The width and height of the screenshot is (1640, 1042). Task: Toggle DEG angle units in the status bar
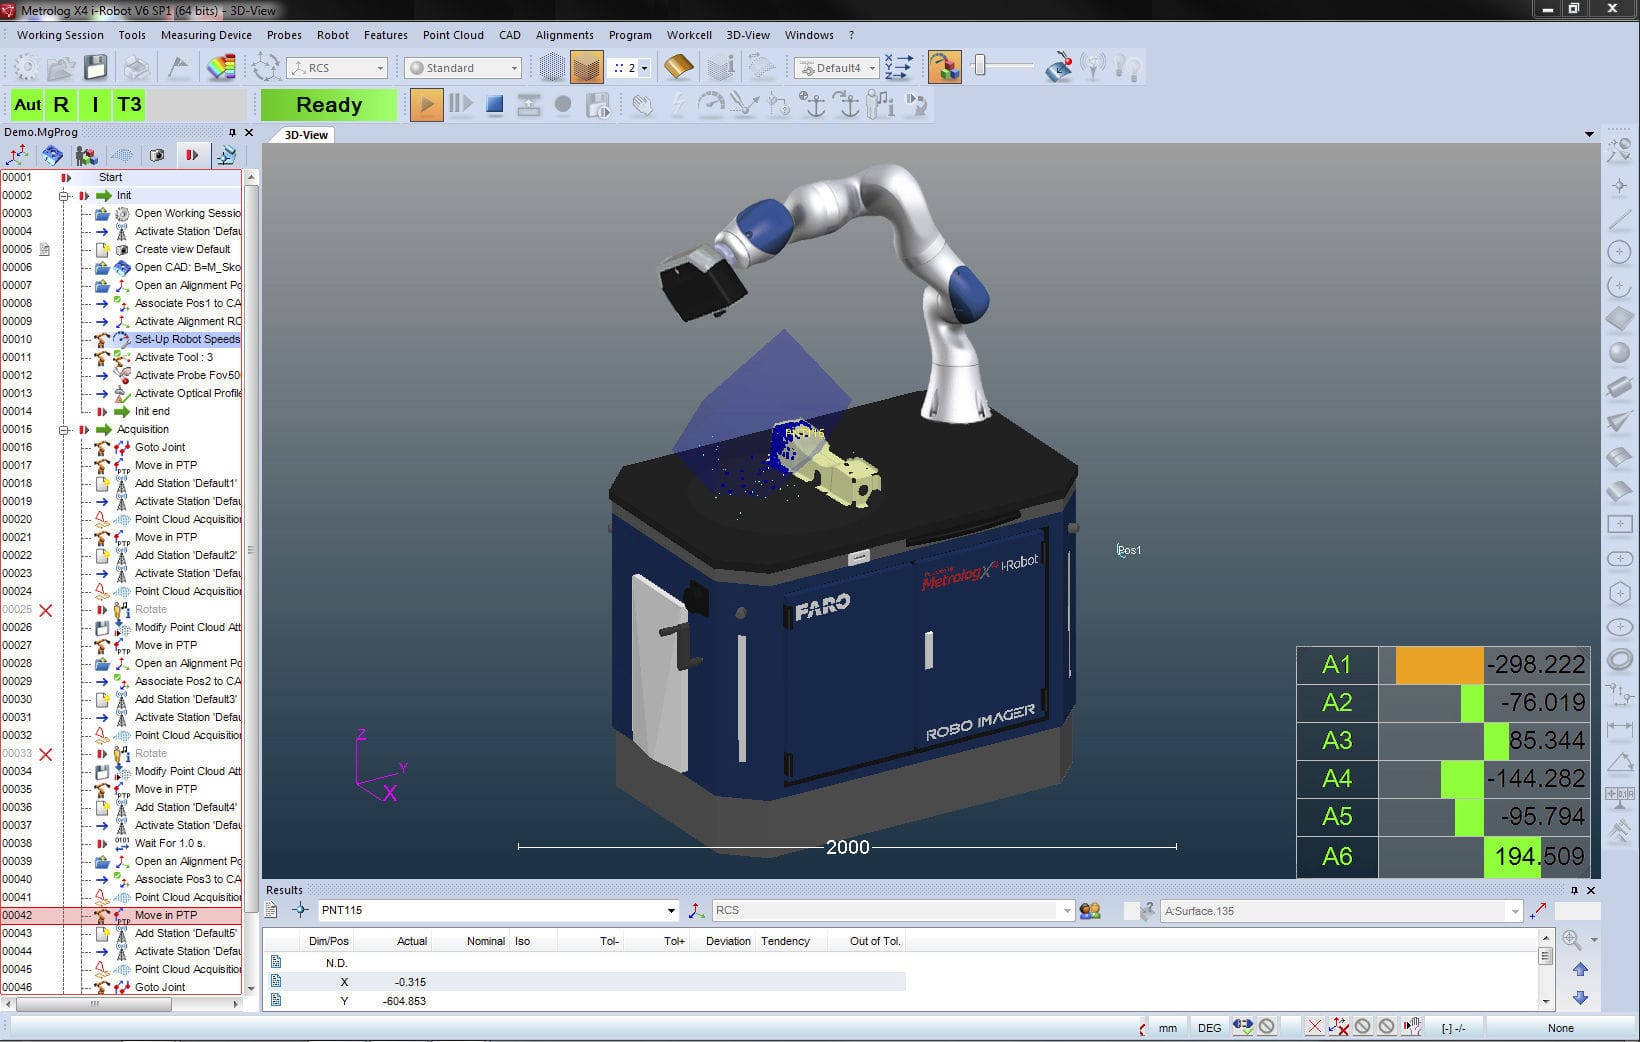click(x=1208, y=1027)
